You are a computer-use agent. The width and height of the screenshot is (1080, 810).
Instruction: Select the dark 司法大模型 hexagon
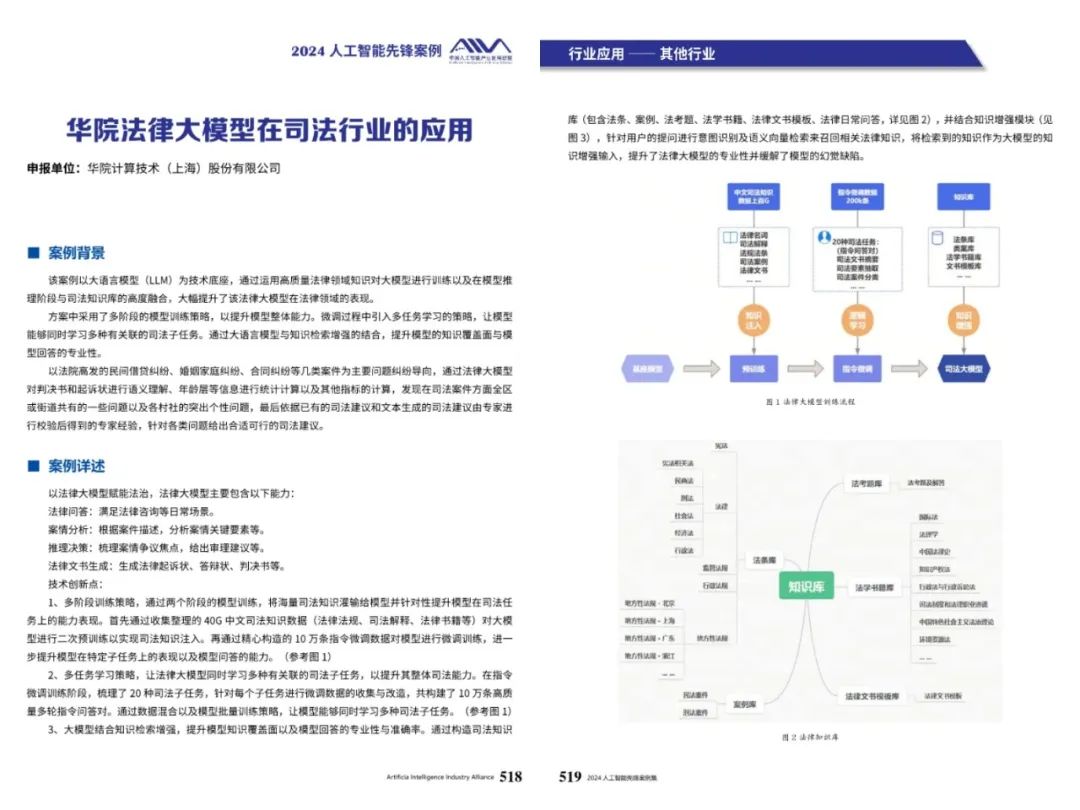[964, 368]
